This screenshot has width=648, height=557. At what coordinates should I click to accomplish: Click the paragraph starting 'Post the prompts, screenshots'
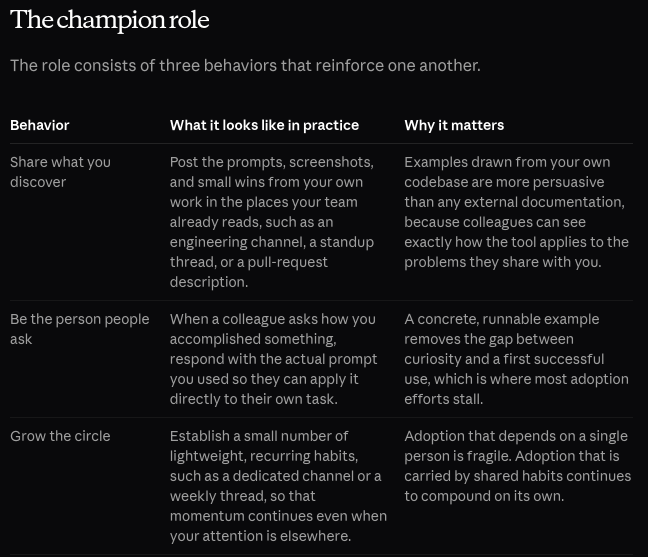click(x=272, y=222)
